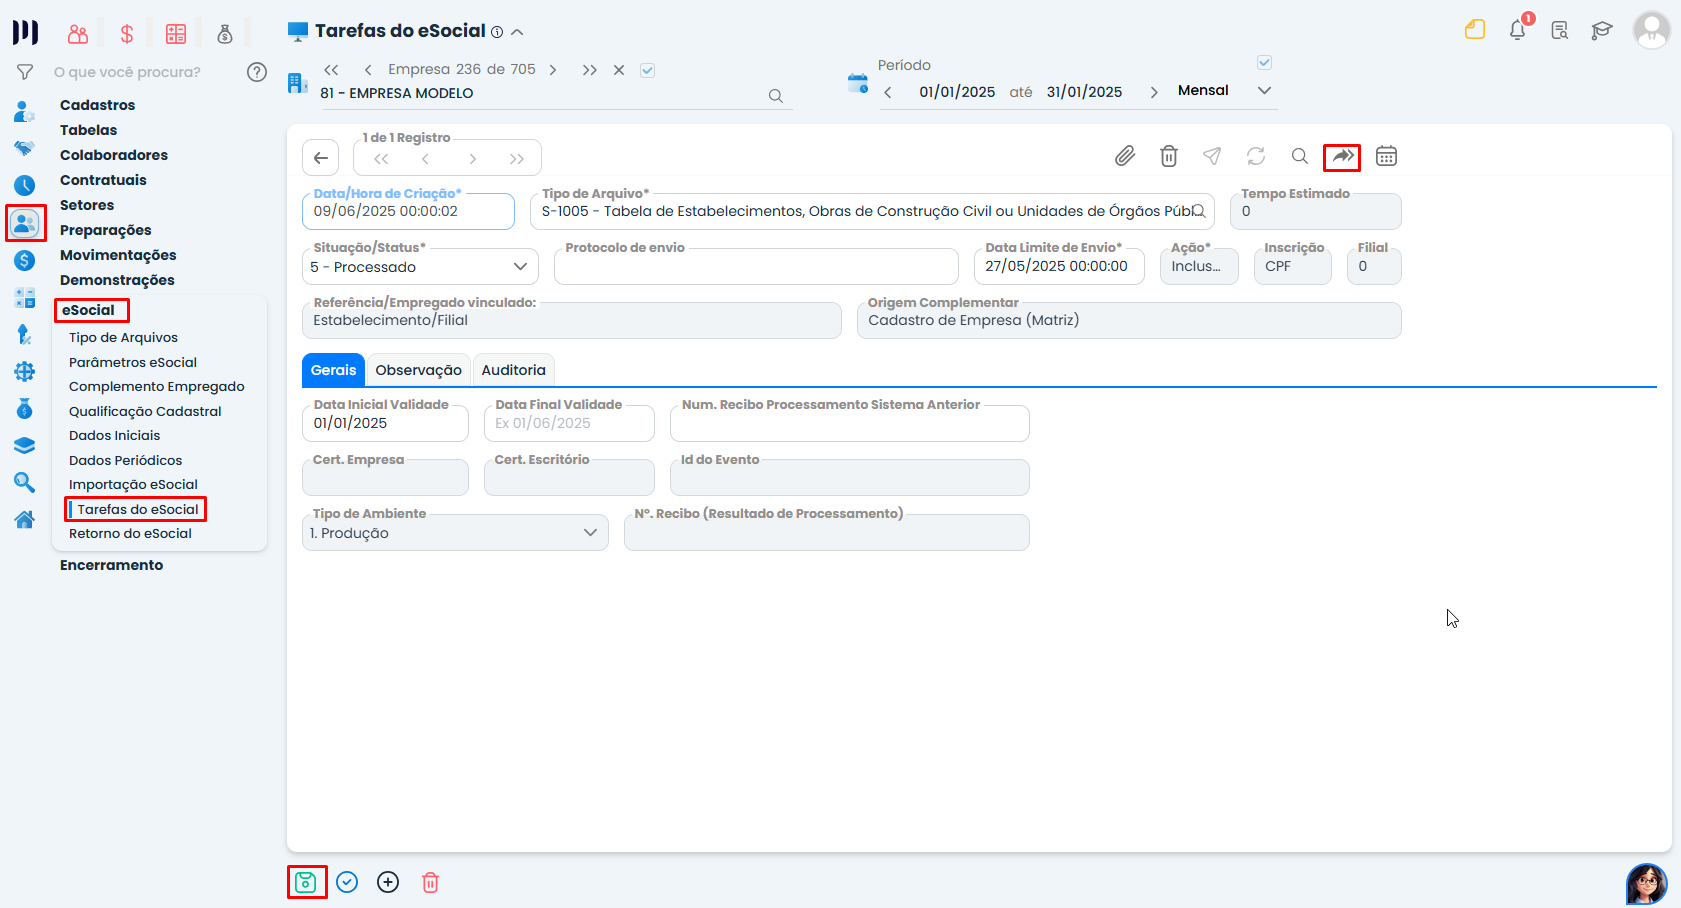Screen dimensions: 1681x908
Task: Open the calendar icon in the toolbar
Action: coord(1386,156)
